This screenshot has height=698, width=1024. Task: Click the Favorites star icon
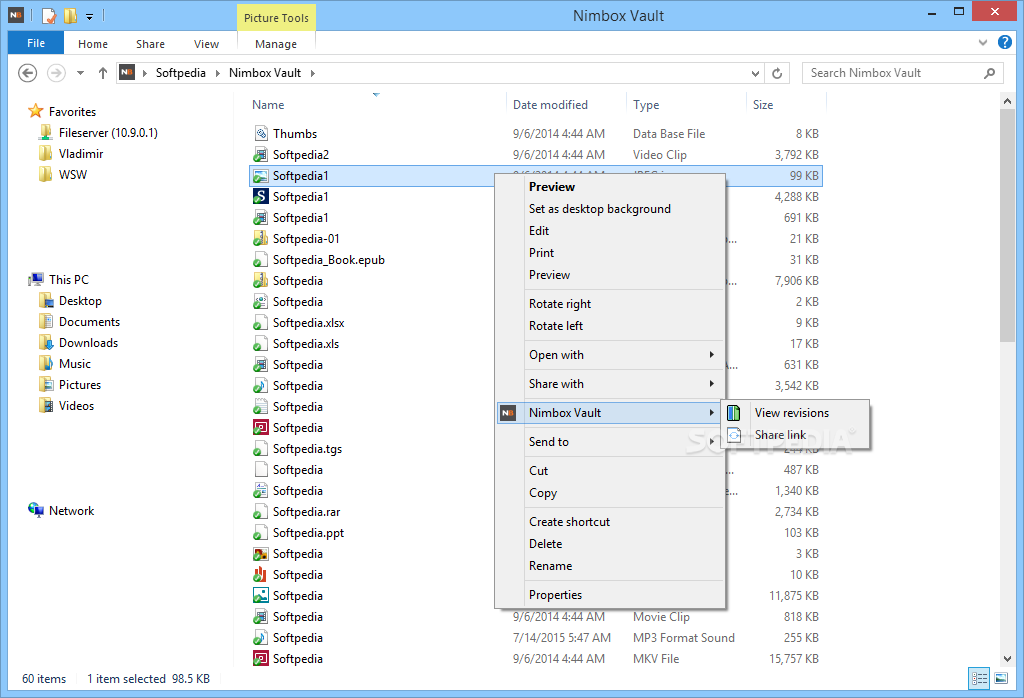35,111
